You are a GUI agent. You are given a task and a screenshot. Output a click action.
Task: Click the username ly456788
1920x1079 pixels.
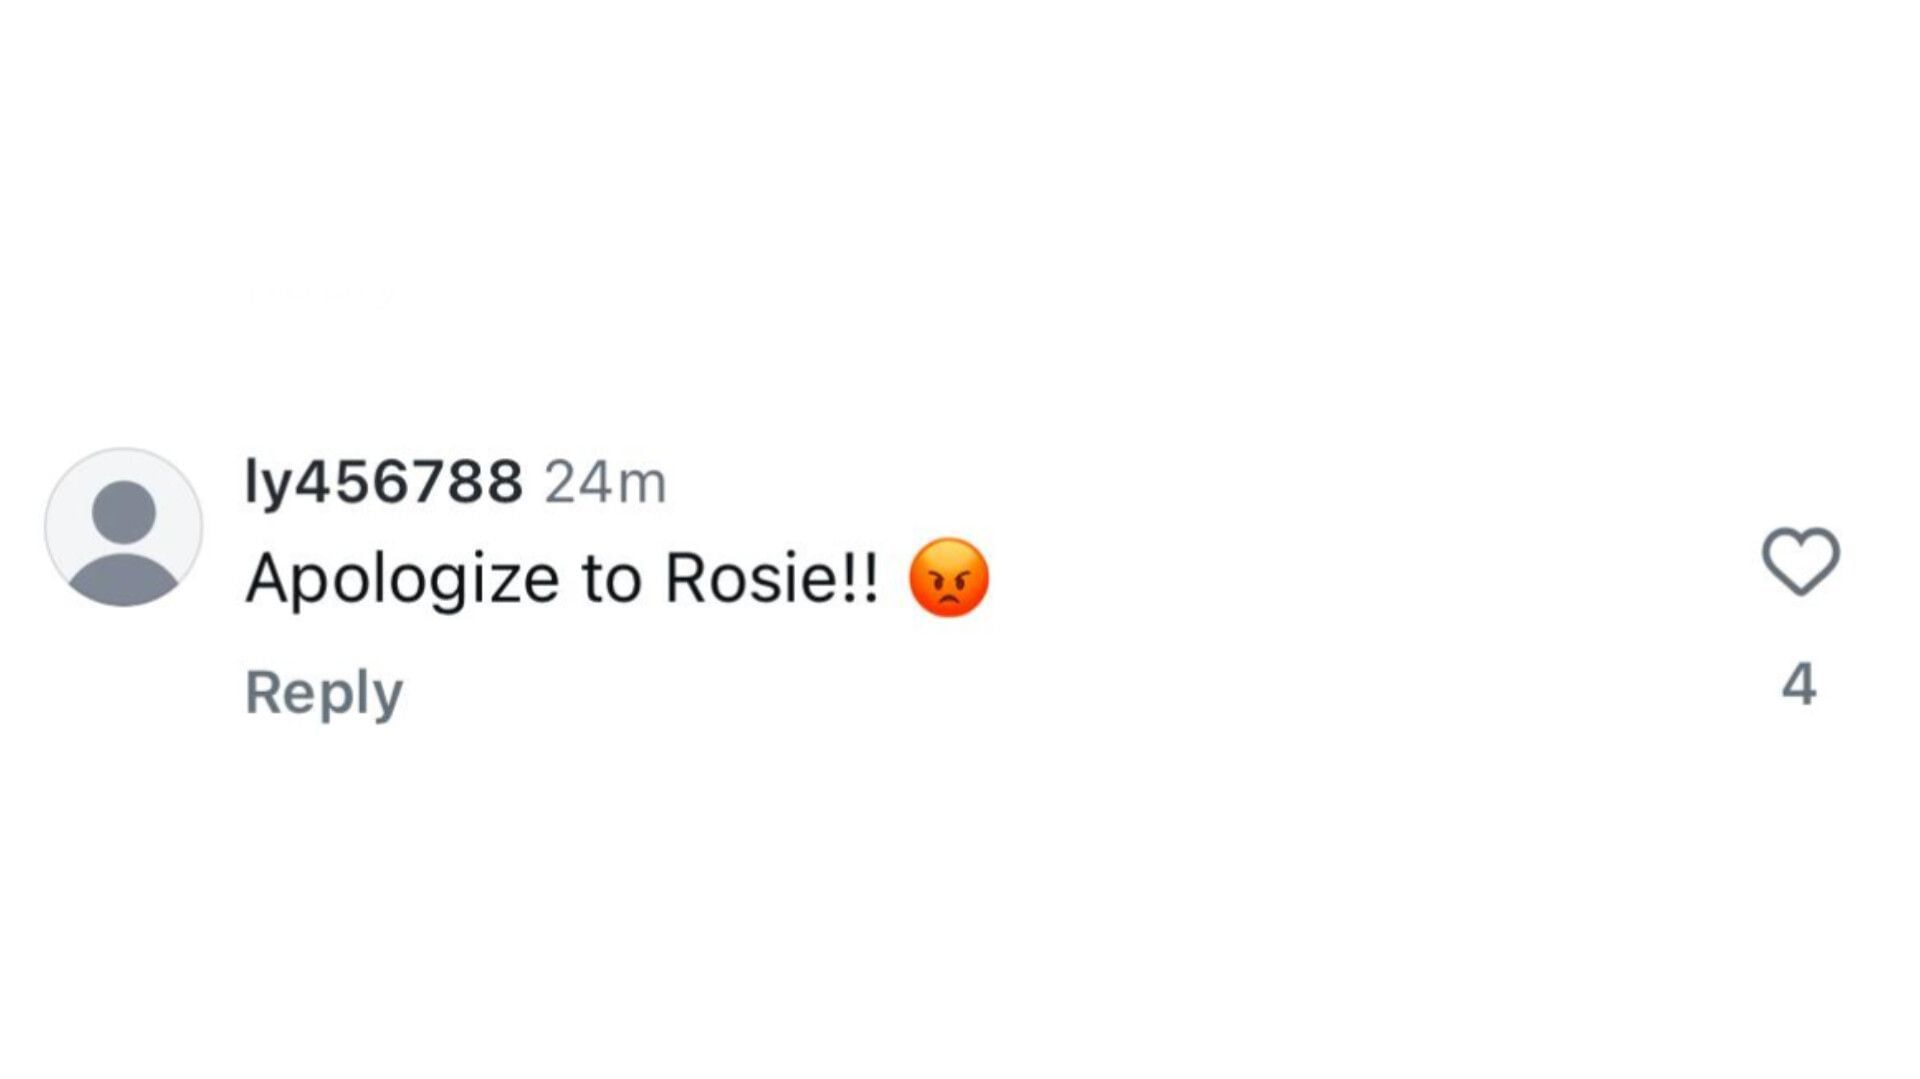pos(384,483)
